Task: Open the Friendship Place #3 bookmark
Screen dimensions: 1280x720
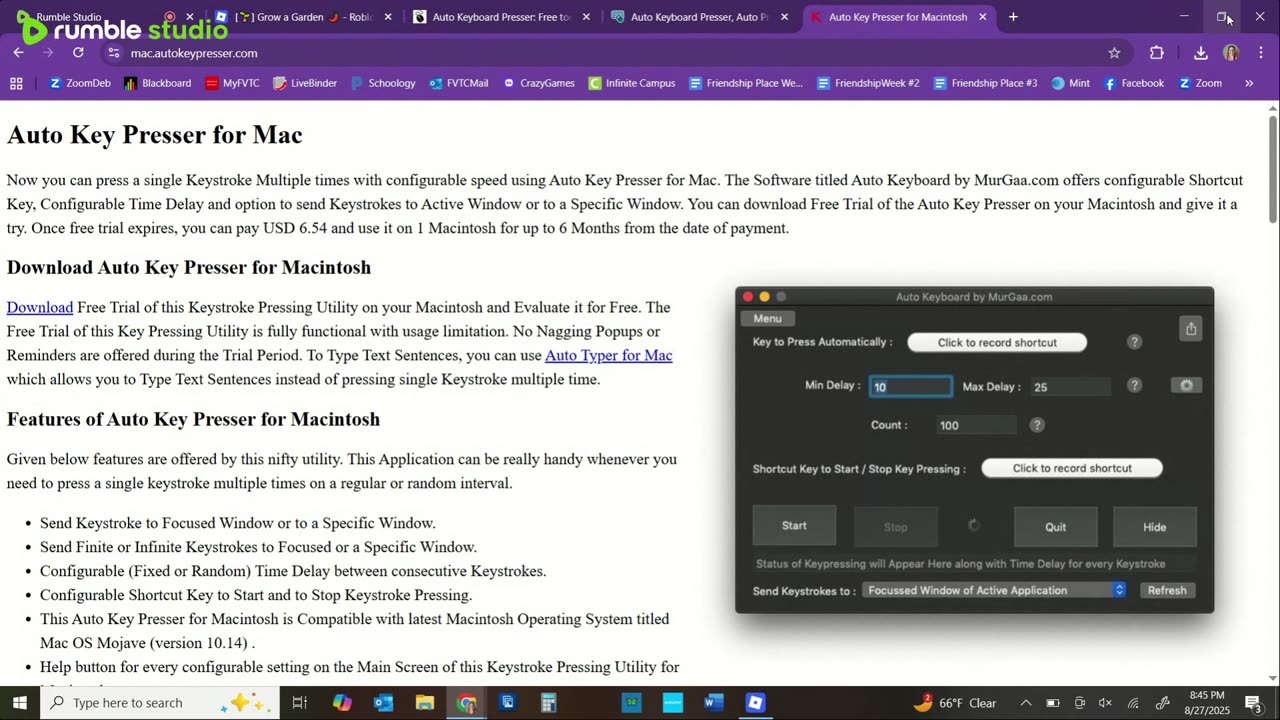Action: coord(985,83)
